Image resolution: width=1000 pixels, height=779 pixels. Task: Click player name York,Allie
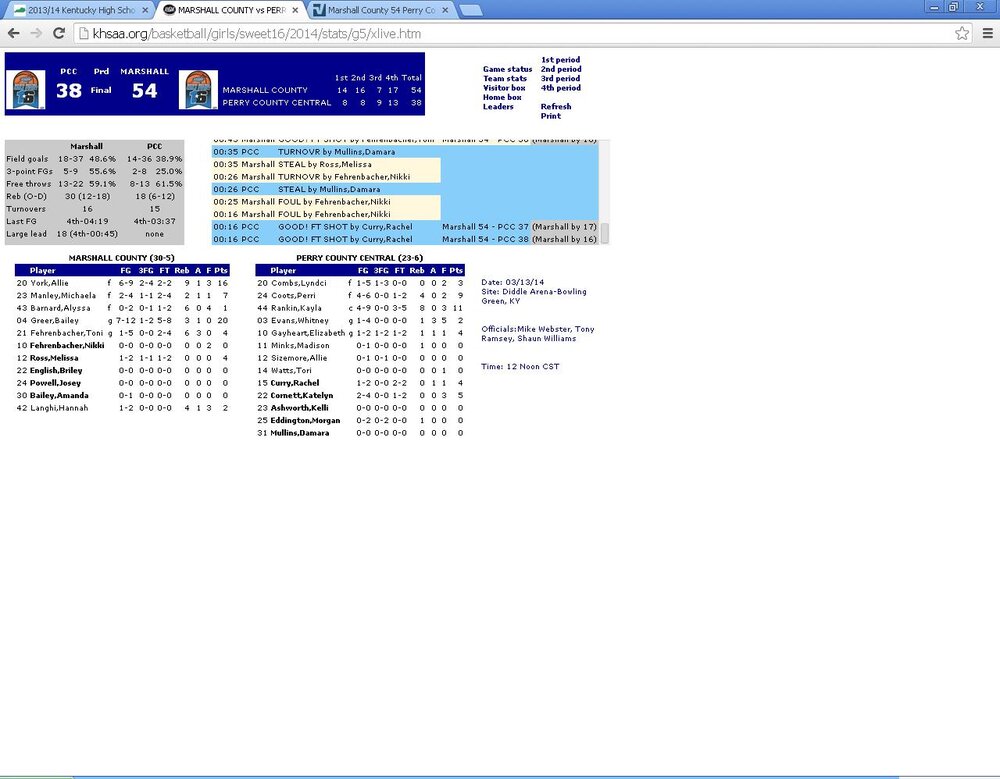tap(49, 283)
